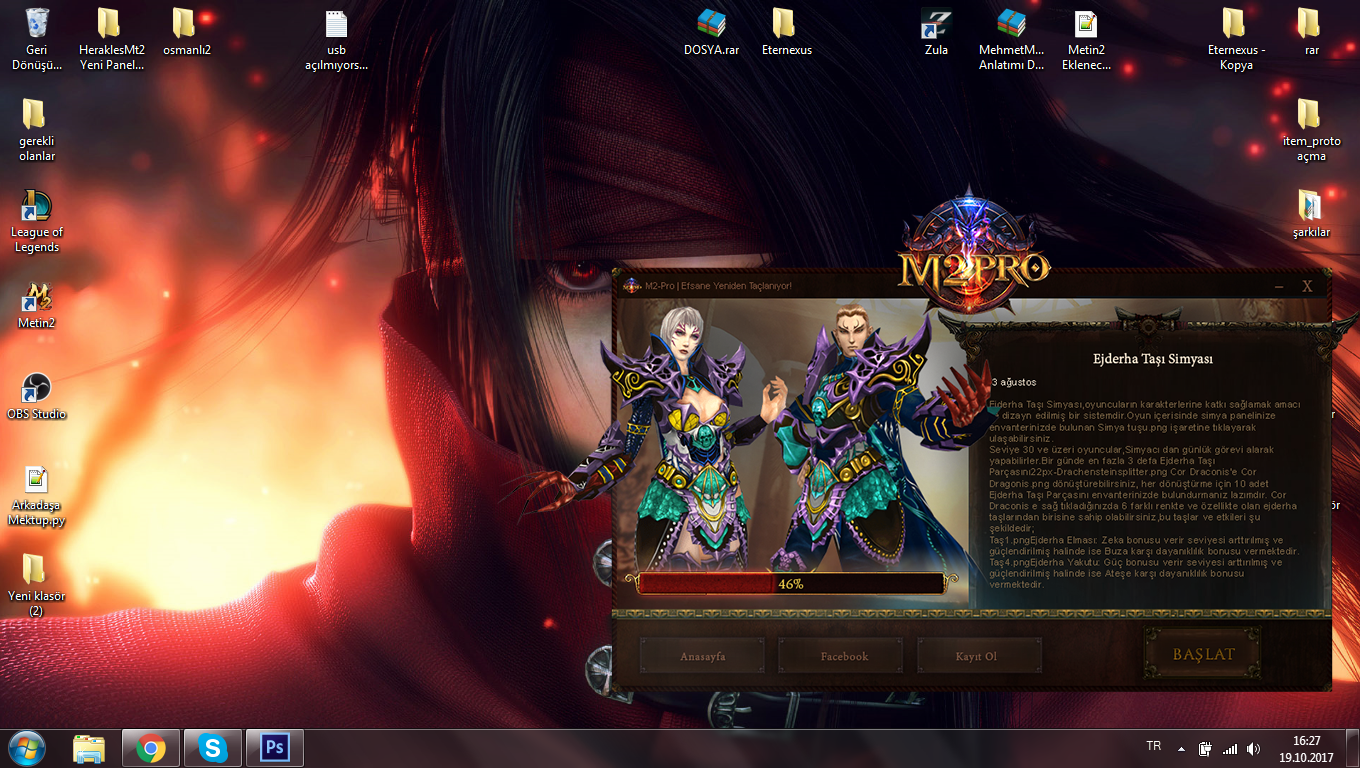
Task: Select the gerekli olanlar folder
Action: click(36, 129)
